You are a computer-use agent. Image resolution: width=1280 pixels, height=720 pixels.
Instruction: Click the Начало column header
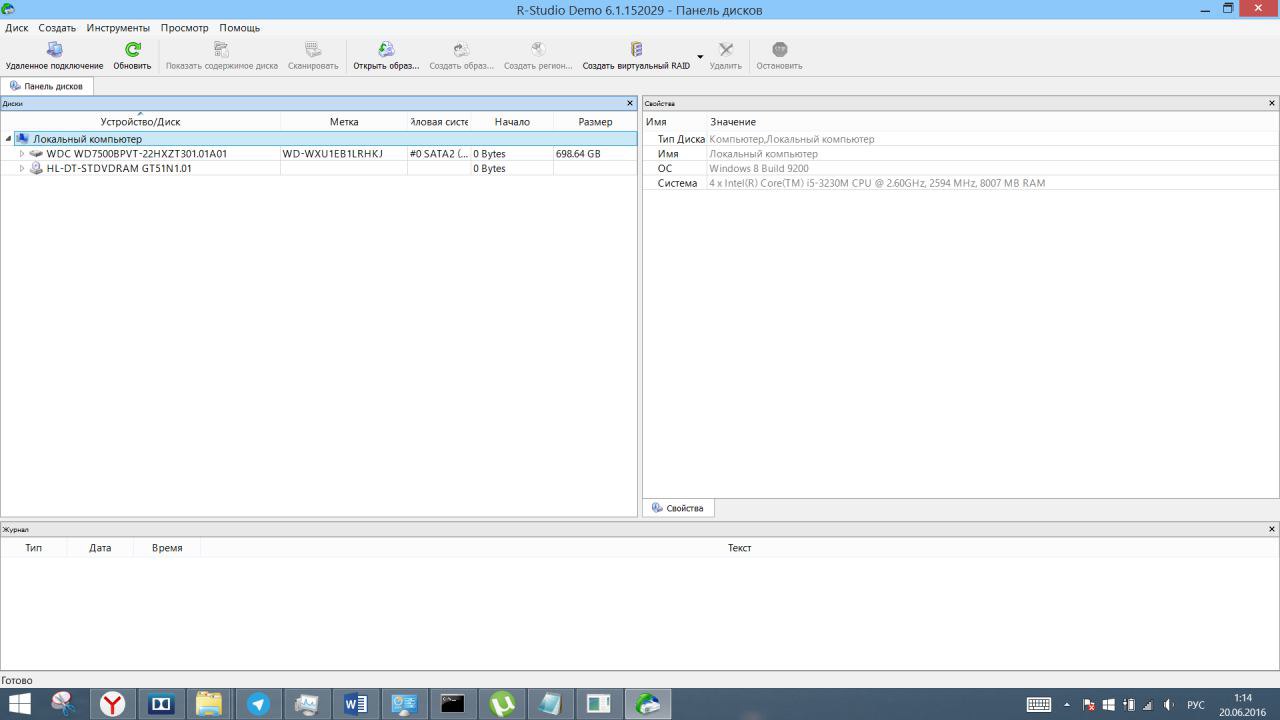tap(512, 122)
